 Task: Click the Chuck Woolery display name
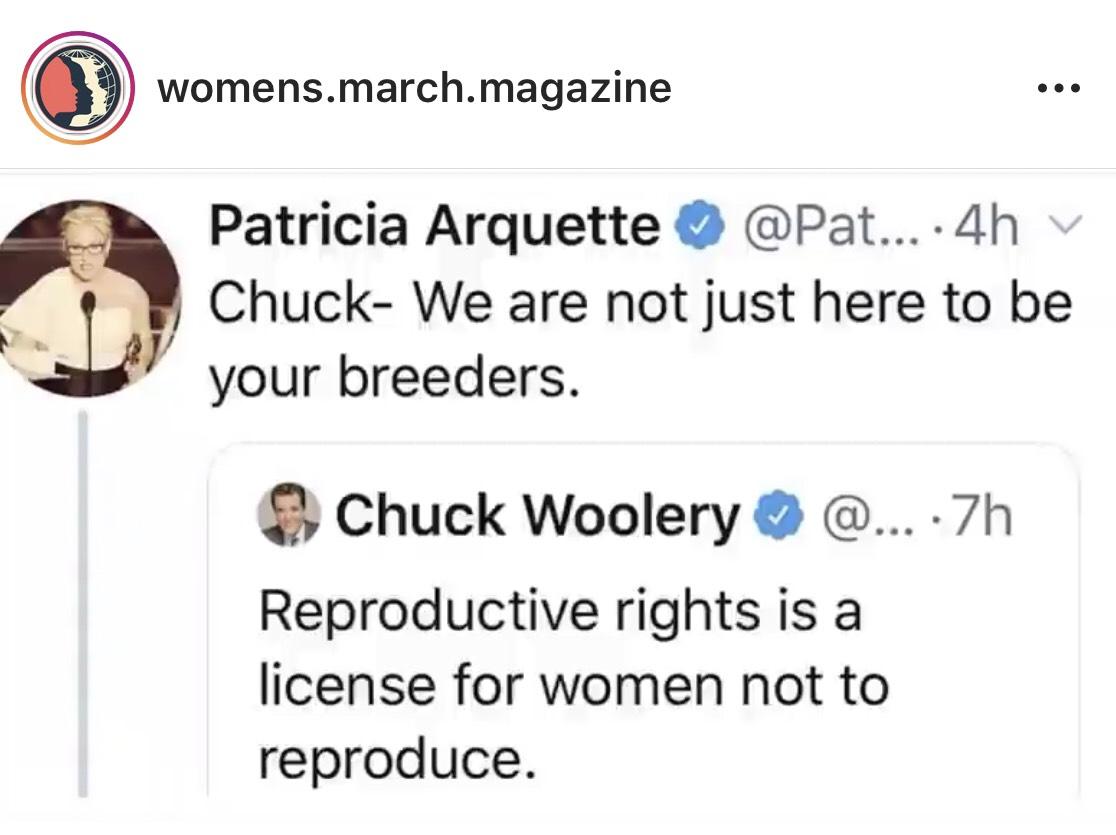click(x=537, y=515)
